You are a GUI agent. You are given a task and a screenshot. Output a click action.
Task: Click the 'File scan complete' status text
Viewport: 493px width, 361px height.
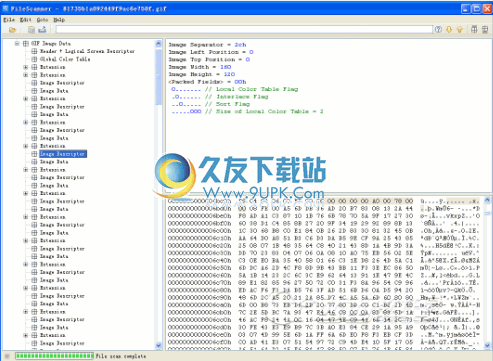pyautogui.click(x=121, y=356)
